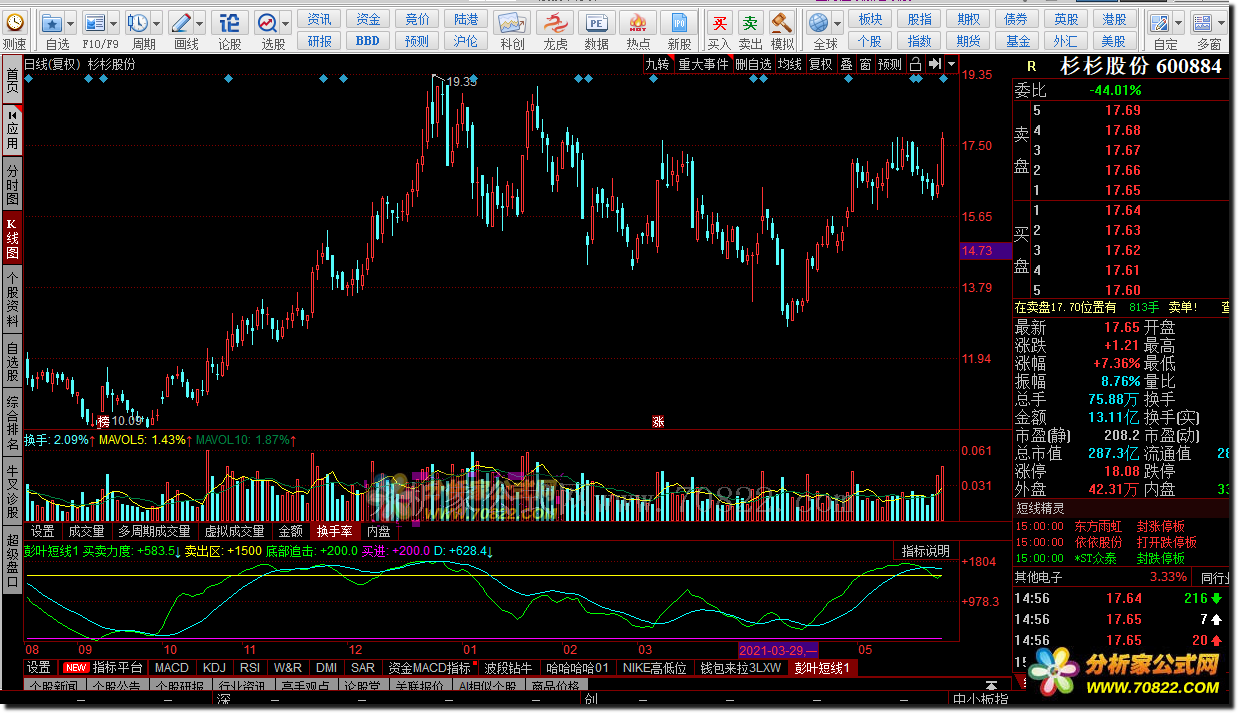1239x713 pixels.
Task: Open the 全球 global markets globe icon
Action: point(819,22)
